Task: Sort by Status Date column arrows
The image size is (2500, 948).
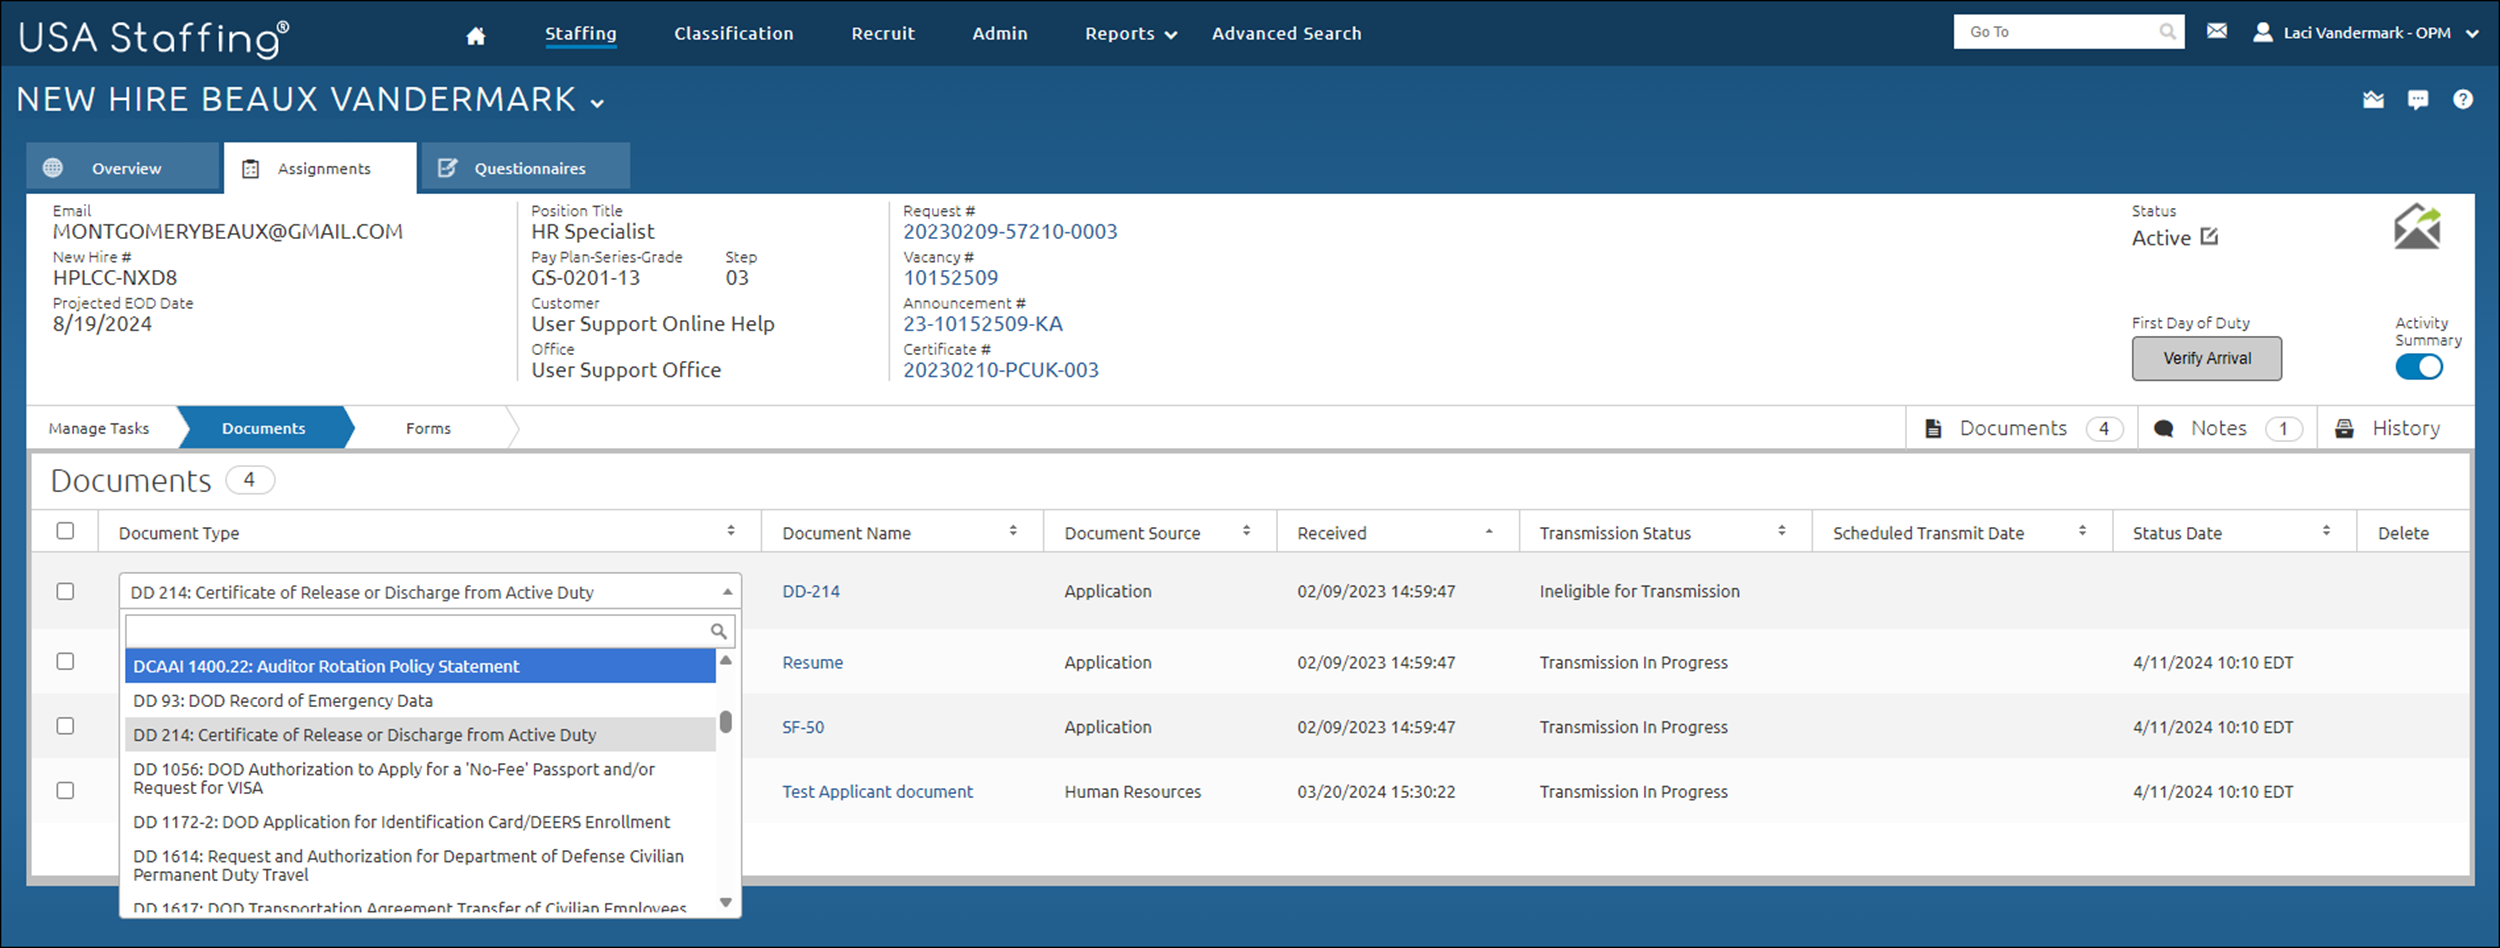Action: coord(2326,531)
